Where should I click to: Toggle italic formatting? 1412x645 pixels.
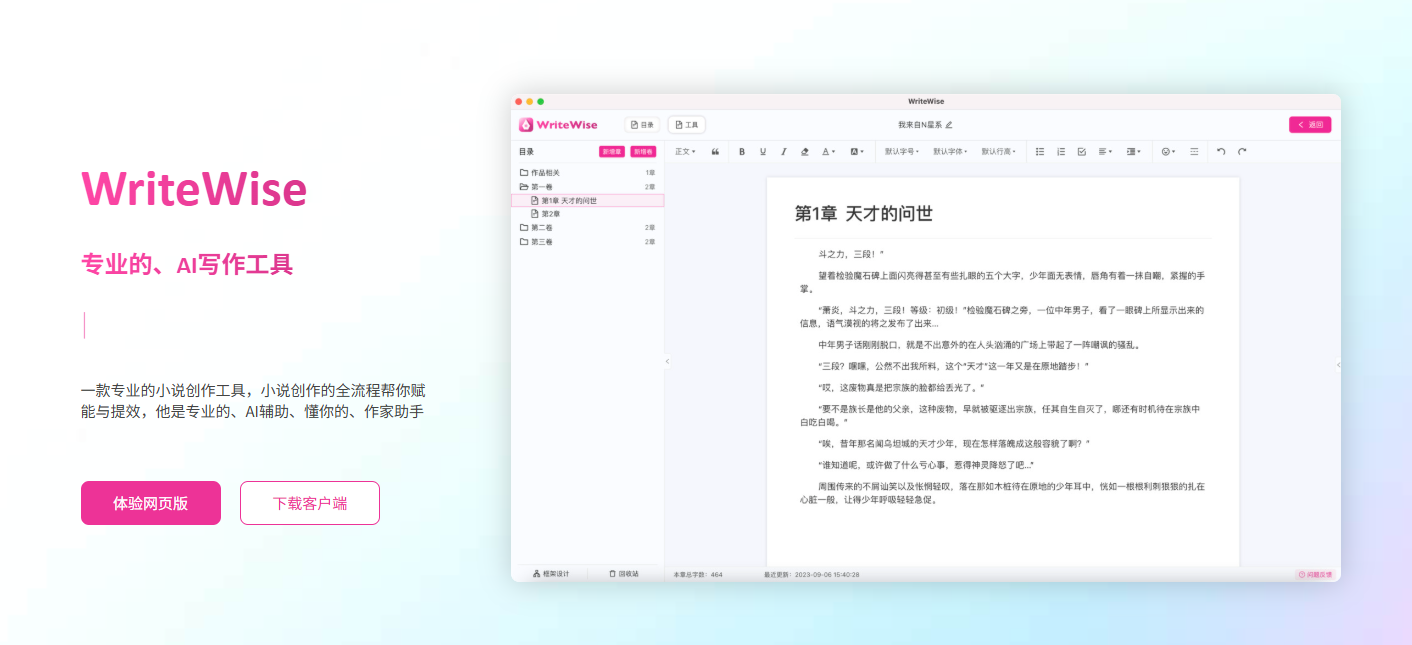(784, 152)
